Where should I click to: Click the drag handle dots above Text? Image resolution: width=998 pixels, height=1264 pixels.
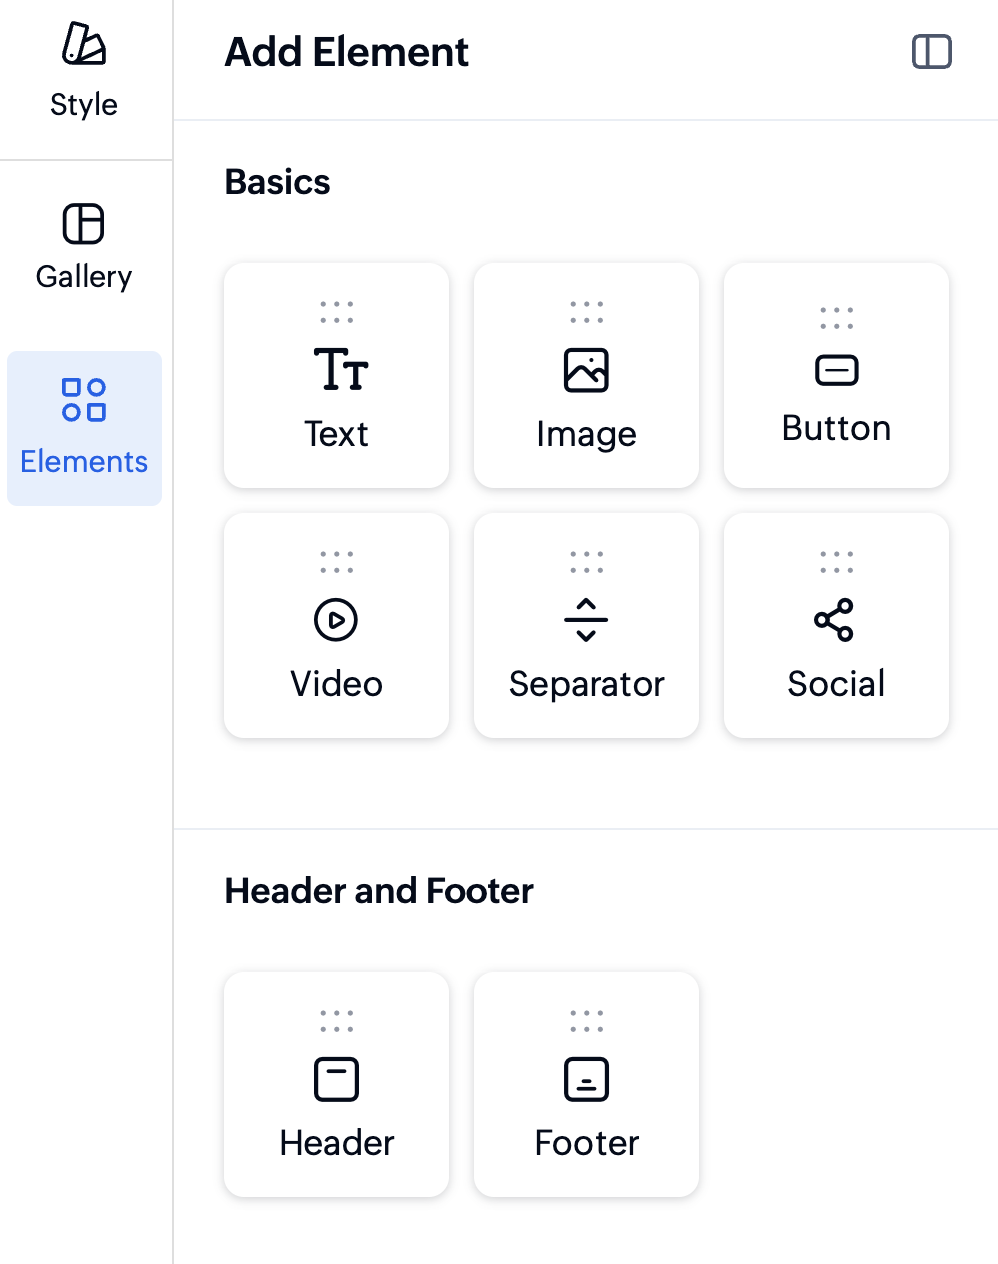coord(337,312)
